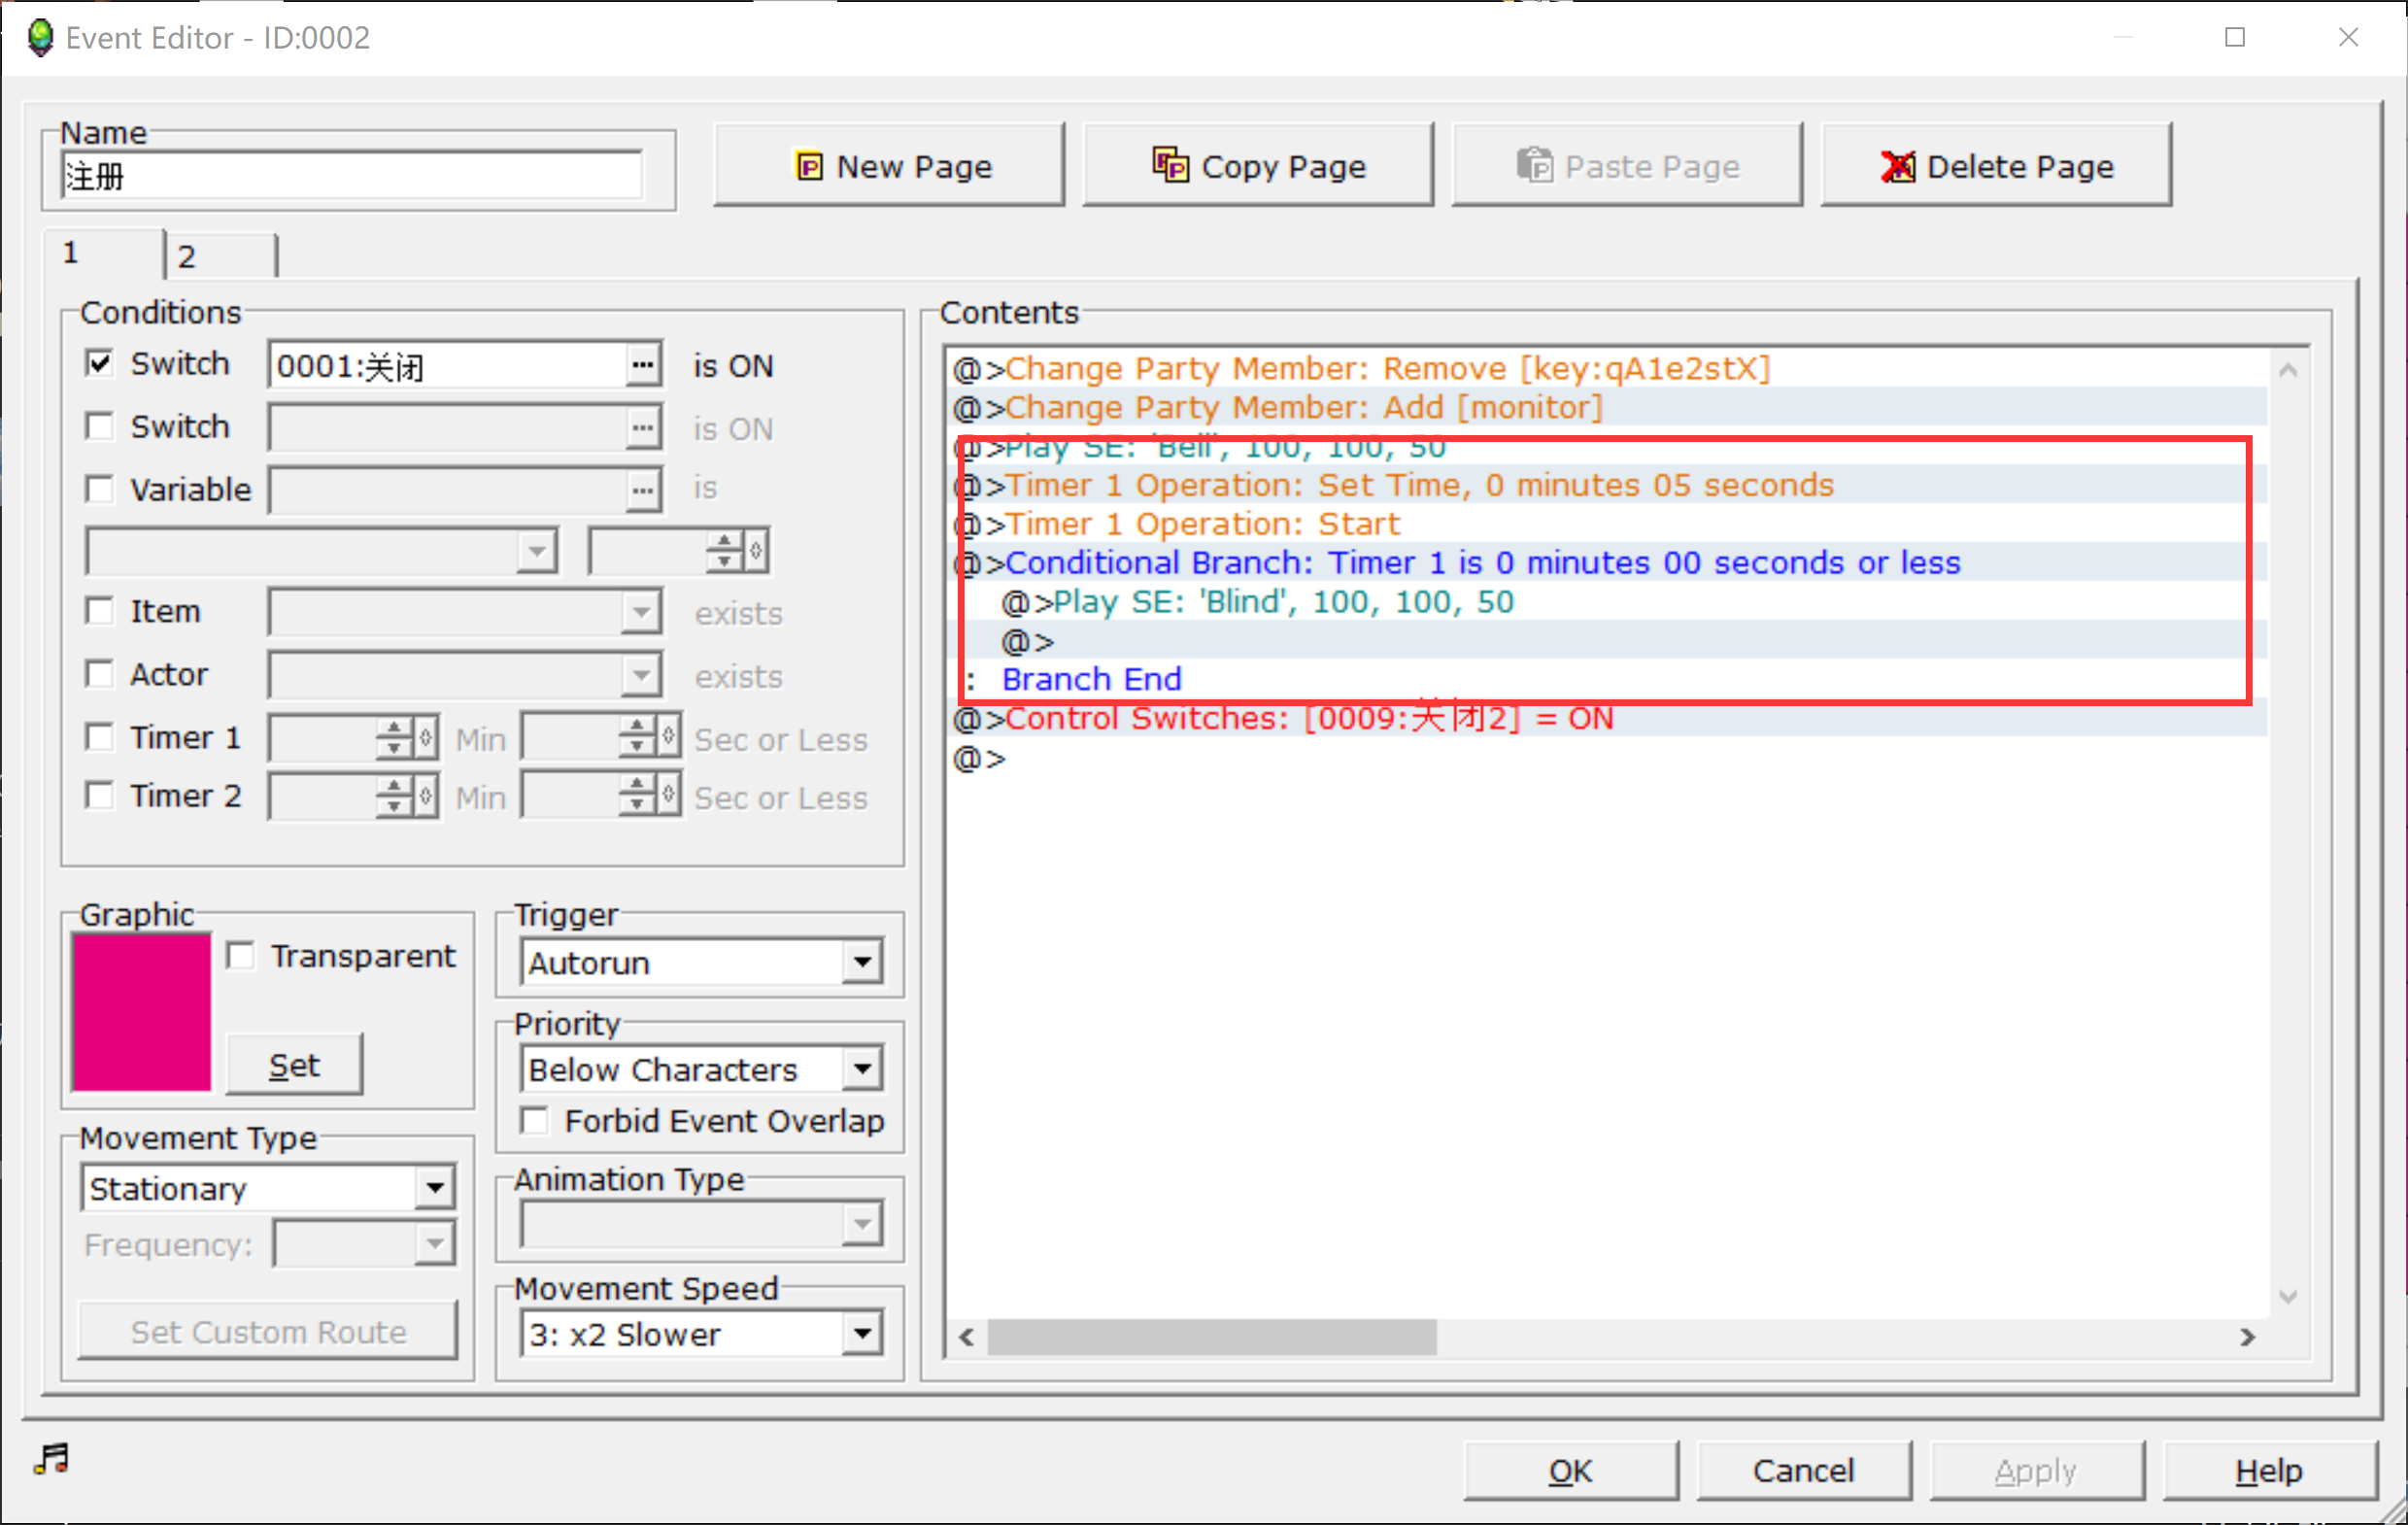Click the Paste Page button

coord(1626,165)
